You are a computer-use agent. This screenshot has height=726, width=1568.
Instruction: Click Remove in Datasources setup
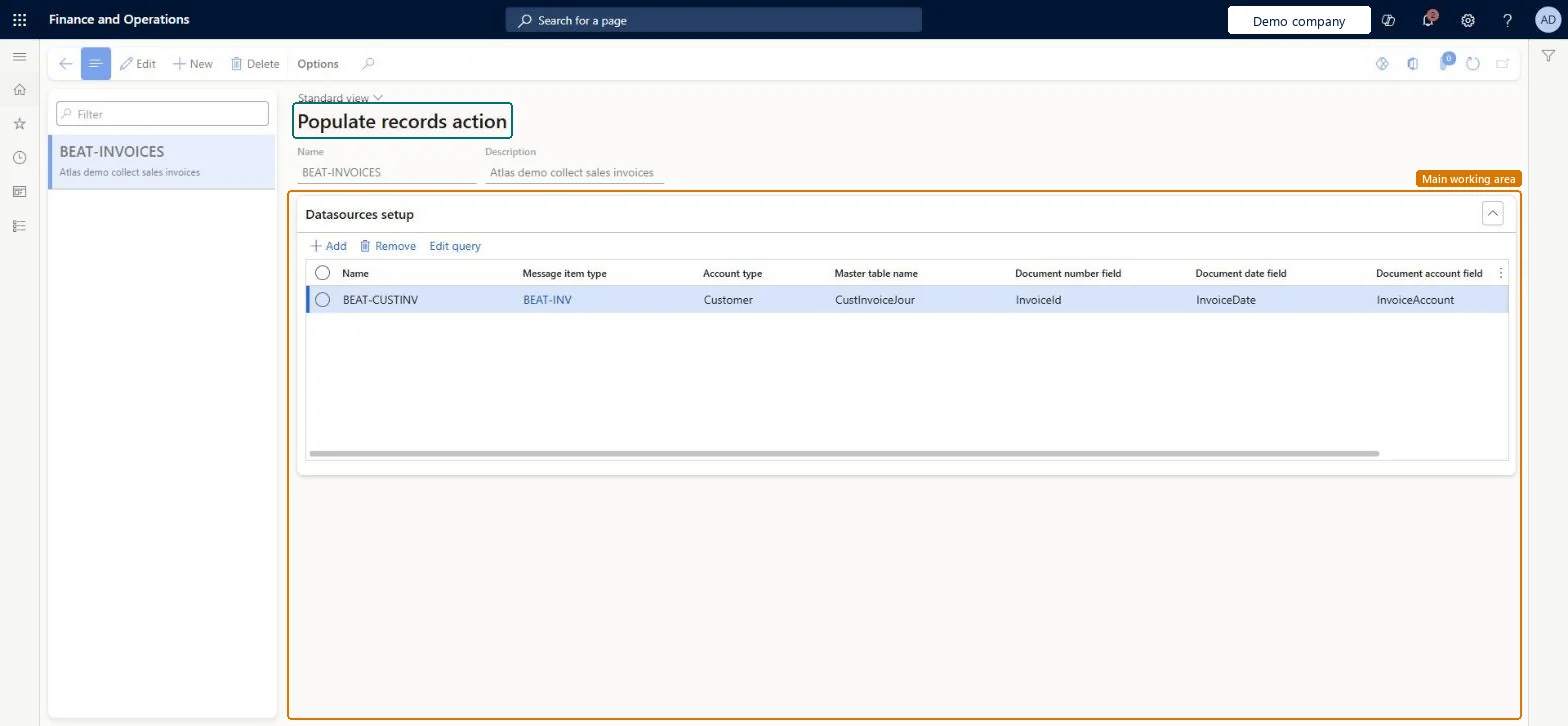point(388,246)
